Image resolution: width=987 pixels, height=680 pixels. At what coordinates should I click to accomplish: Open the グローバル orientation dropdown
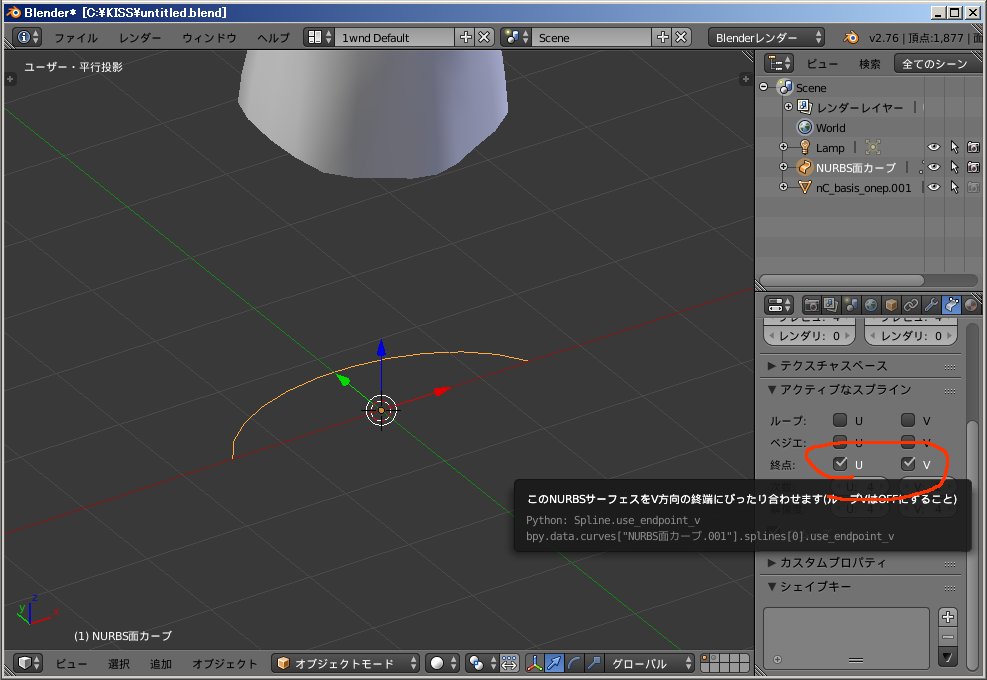point(650,663)
